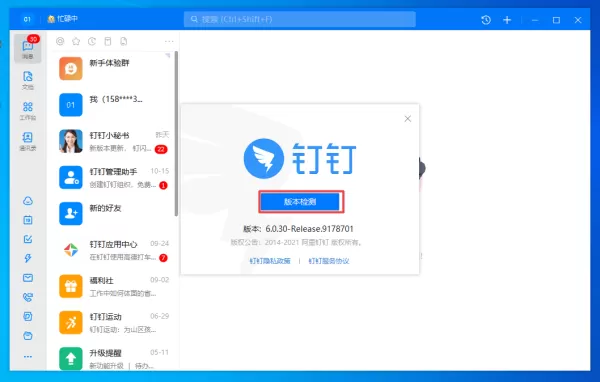Click the conversation list scrollbar
The image size is (600, 382).
(176, 133)
